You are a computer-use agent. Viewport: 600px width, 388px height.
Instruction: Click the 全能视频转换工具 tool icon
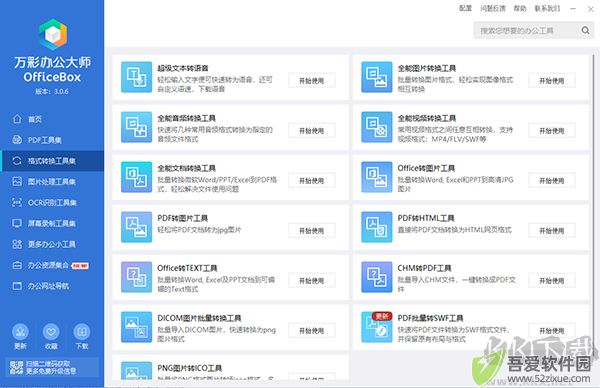377,127
